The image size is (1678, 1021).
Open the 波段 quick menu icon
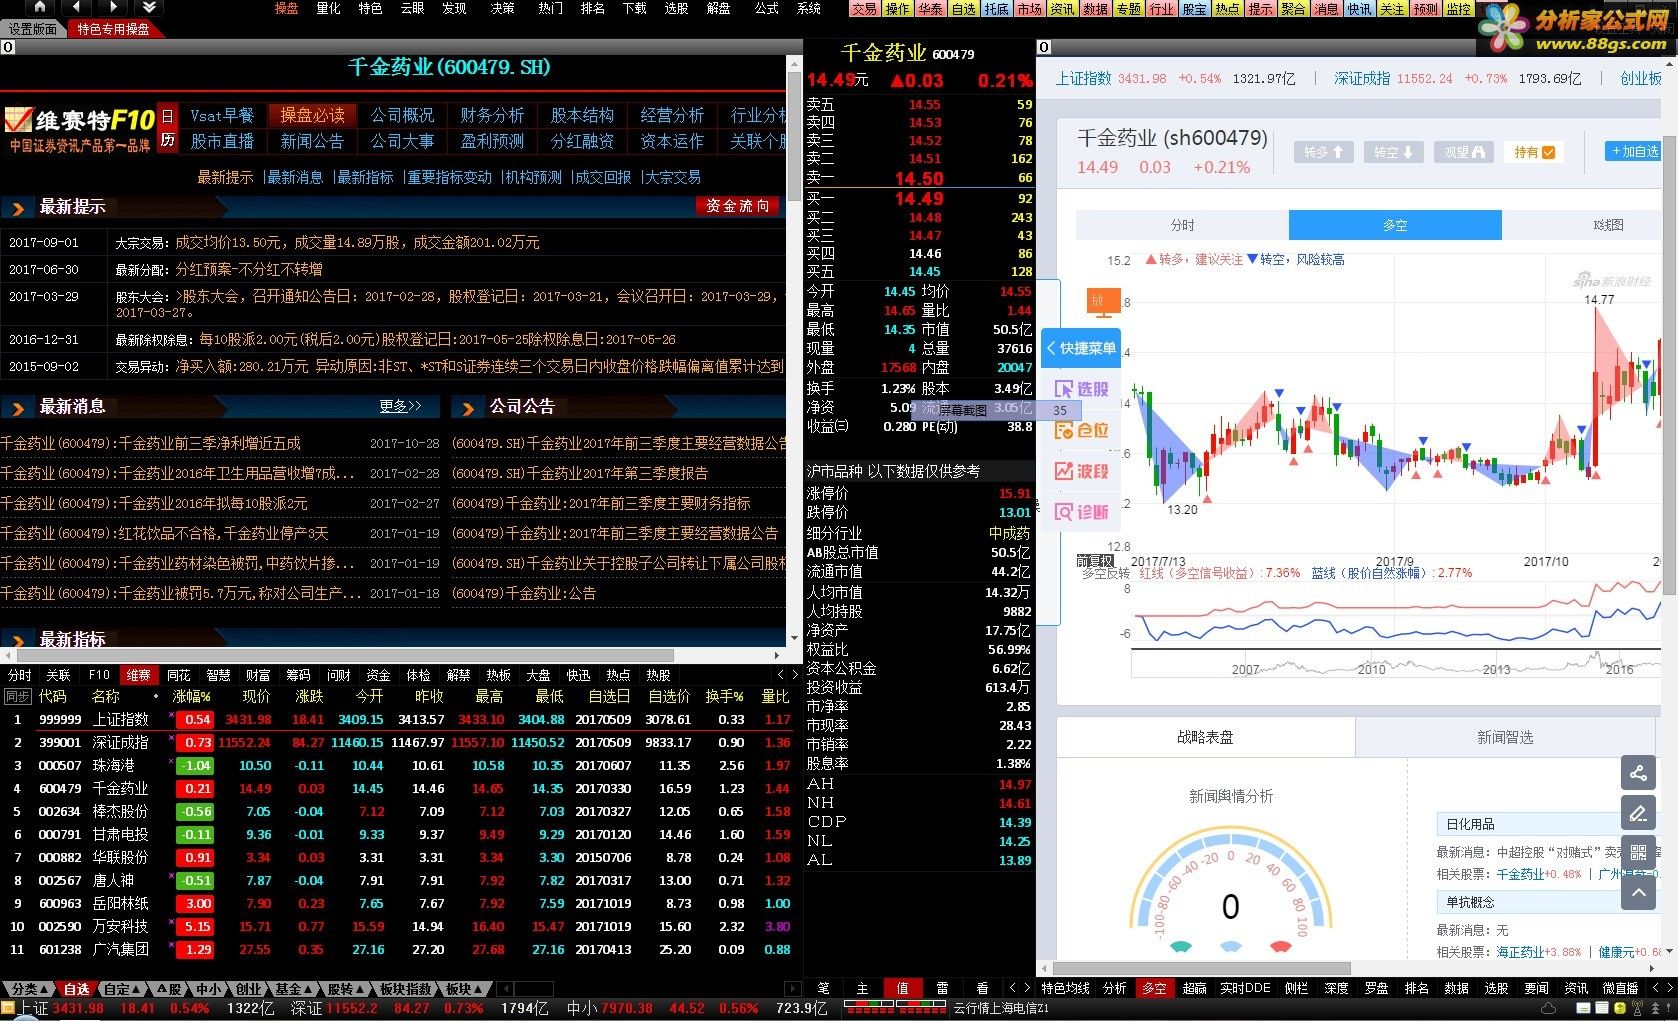pyautogui.click(x=1081, y=471)
